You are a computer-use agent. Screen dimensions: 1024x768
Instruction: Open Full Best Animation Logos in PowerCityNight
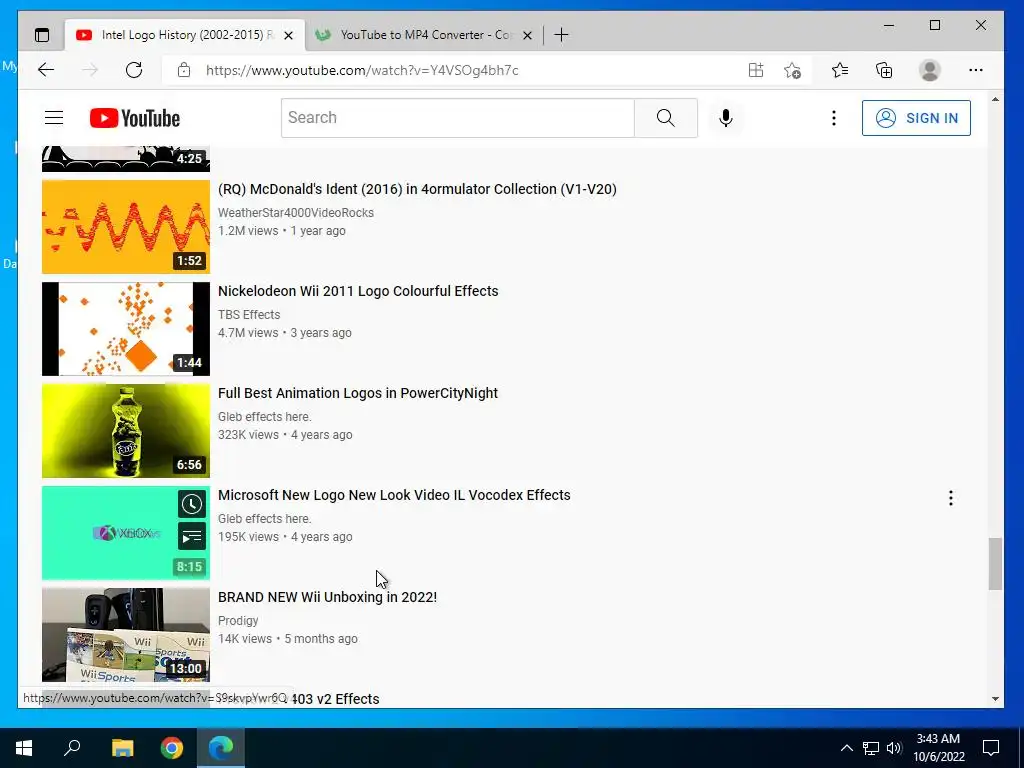(x=358, y=392)
